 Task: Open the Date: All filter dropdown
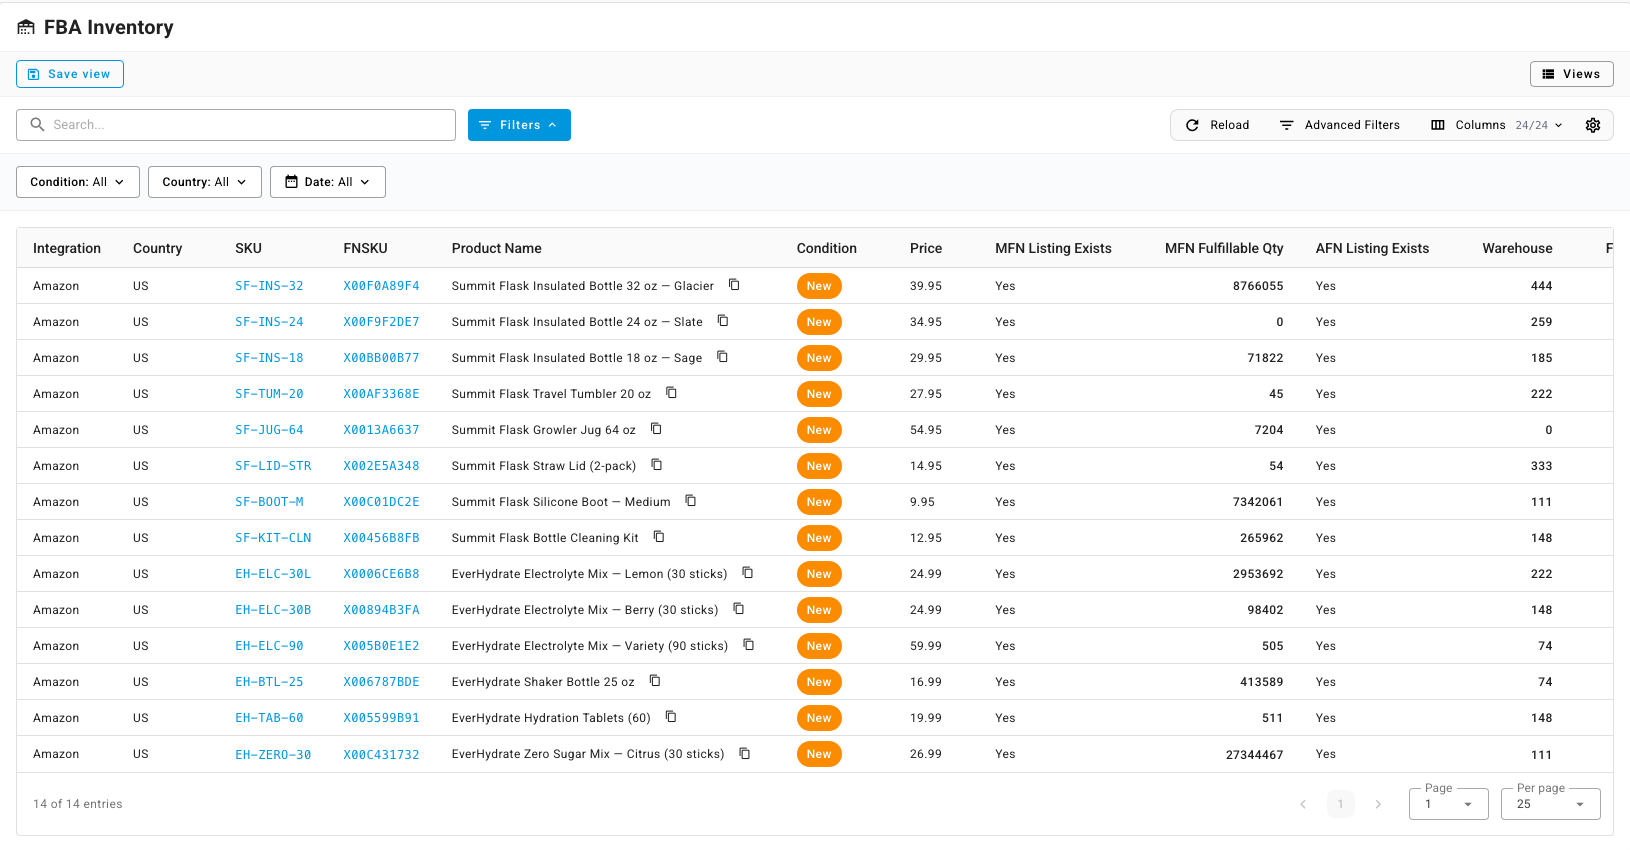[x=328, y=182]
